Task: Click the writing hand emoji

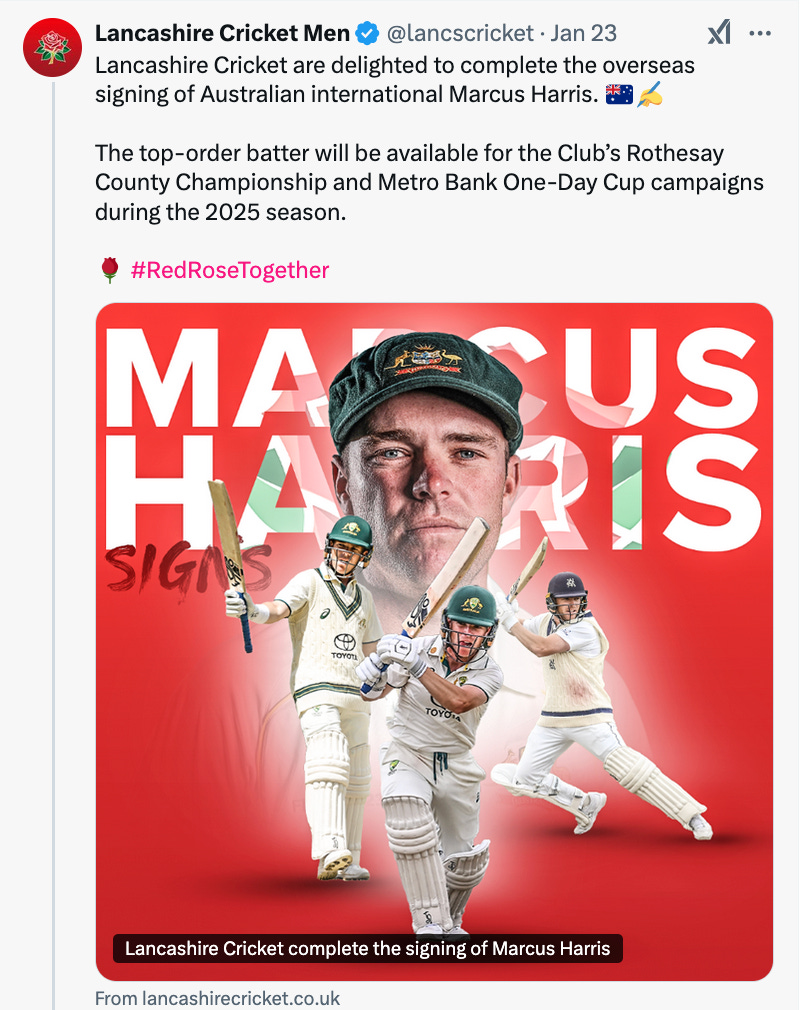Action: click(x=649, y=95)
